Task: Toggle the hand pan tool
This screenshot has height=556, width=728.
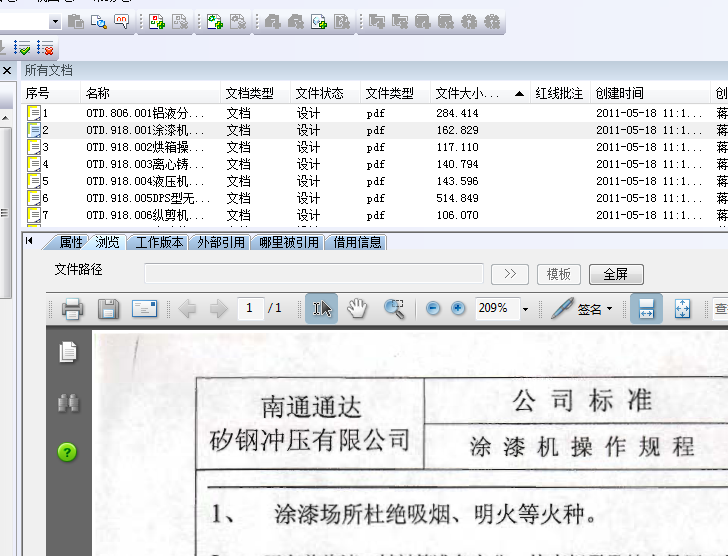Action: click(357, 309)
